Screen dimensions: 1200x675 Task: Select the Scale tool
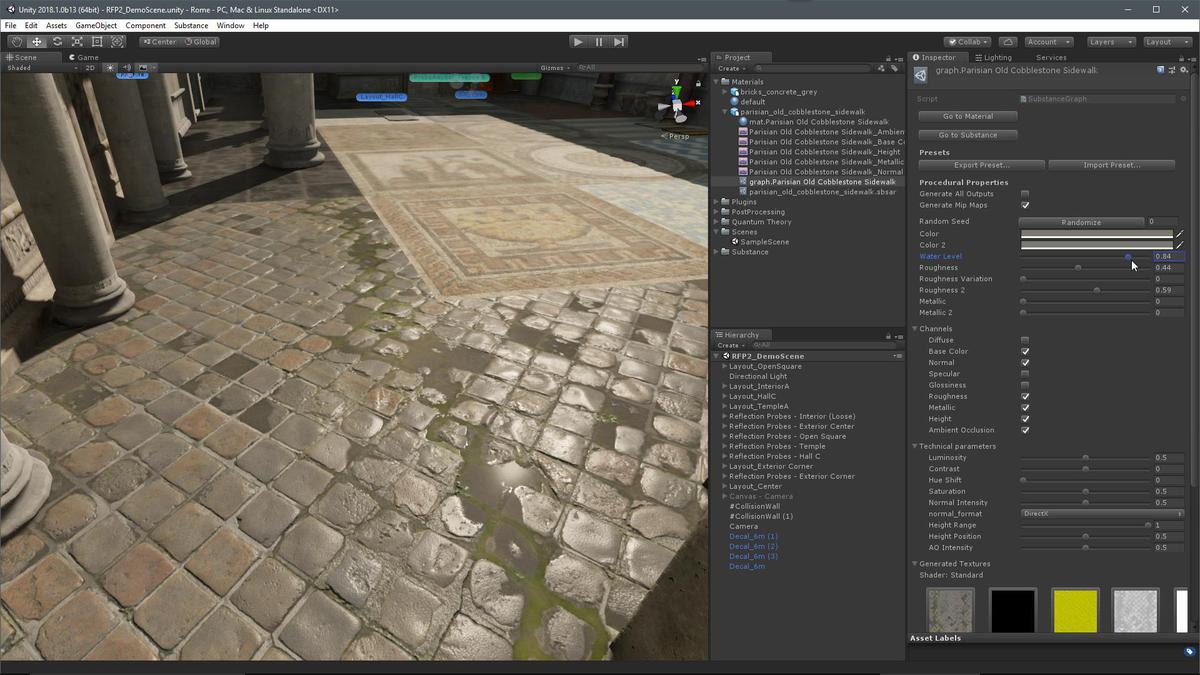(x=77, y=42)
